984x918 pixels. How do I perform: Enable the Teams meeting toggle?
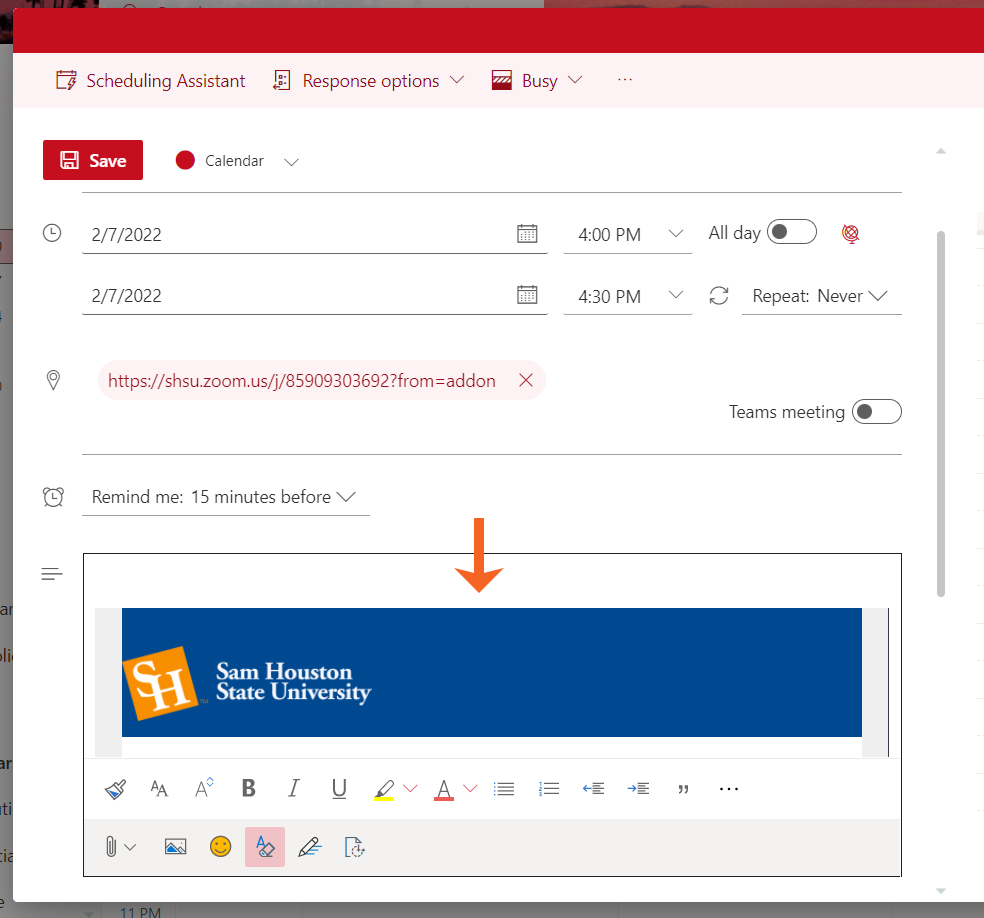click(x=876, y=412)
